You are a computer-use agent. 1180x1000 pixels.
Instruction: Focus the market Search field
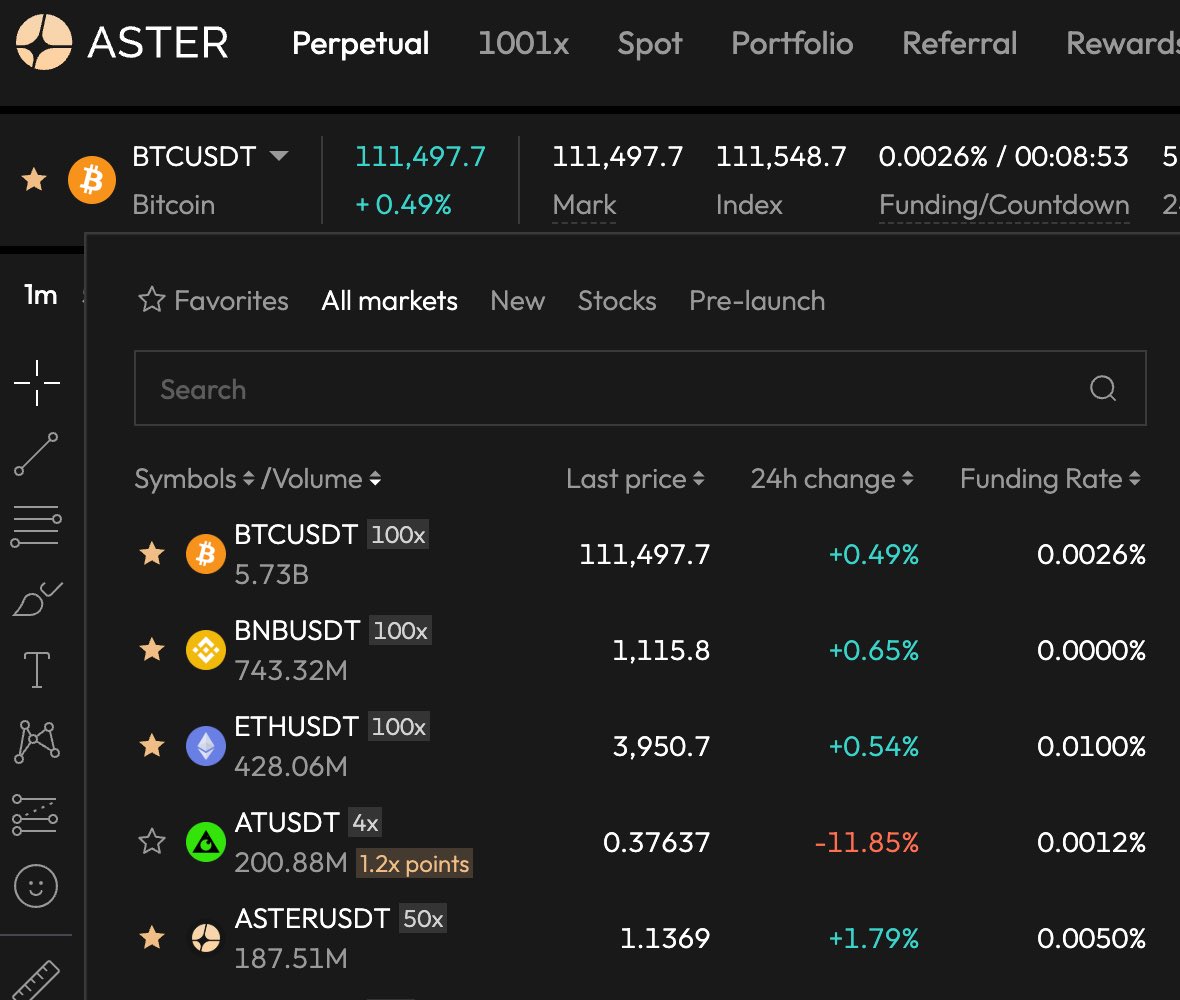640,388
